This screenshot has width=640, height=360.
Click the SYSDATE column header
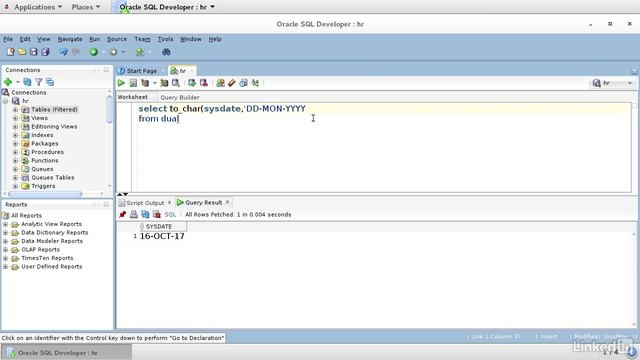pyautogui.click(x=163, y=227)
